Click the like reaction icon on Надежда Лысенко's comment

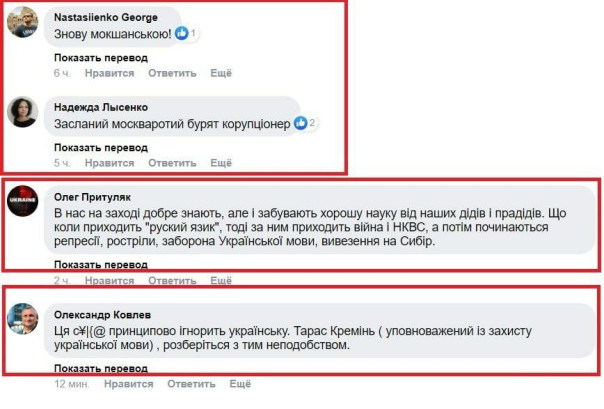tap(298, 123)
